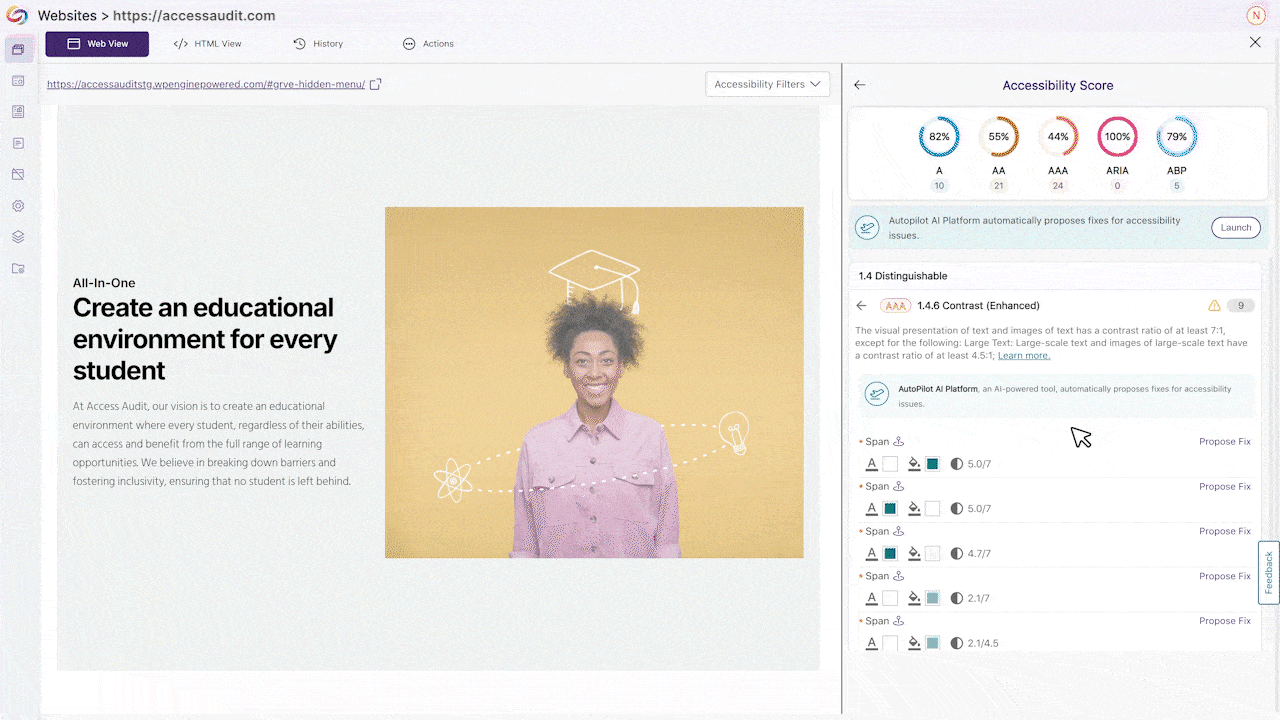Select the AAA 44% score circle
1280x720 pixels.
1058,137
